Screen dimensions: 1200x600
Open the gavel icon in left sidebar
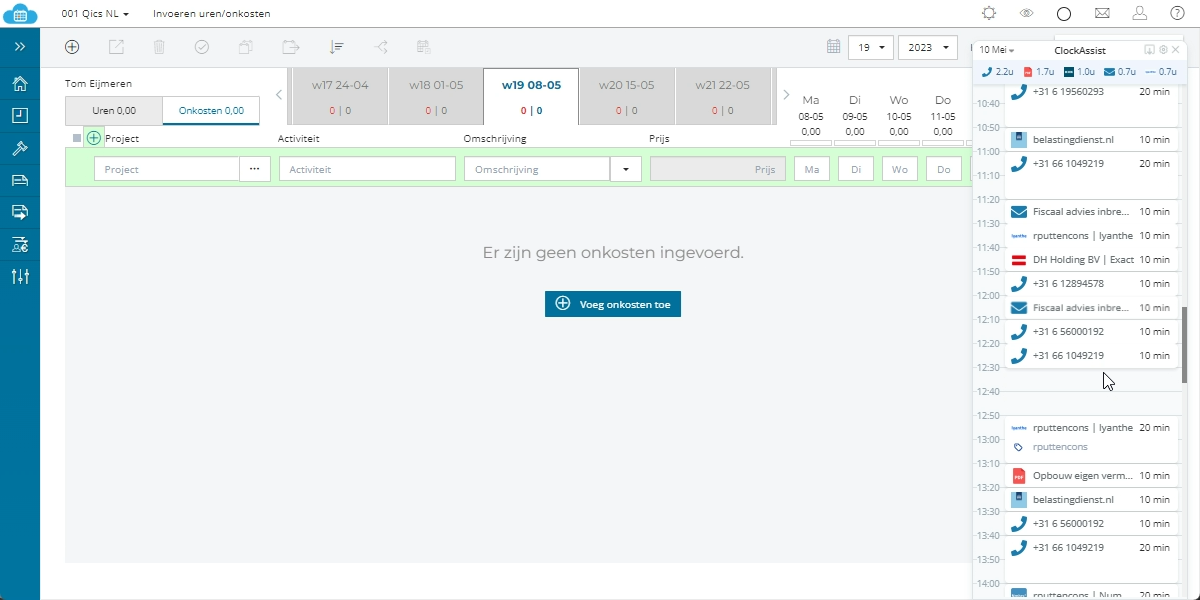point(20,148)
